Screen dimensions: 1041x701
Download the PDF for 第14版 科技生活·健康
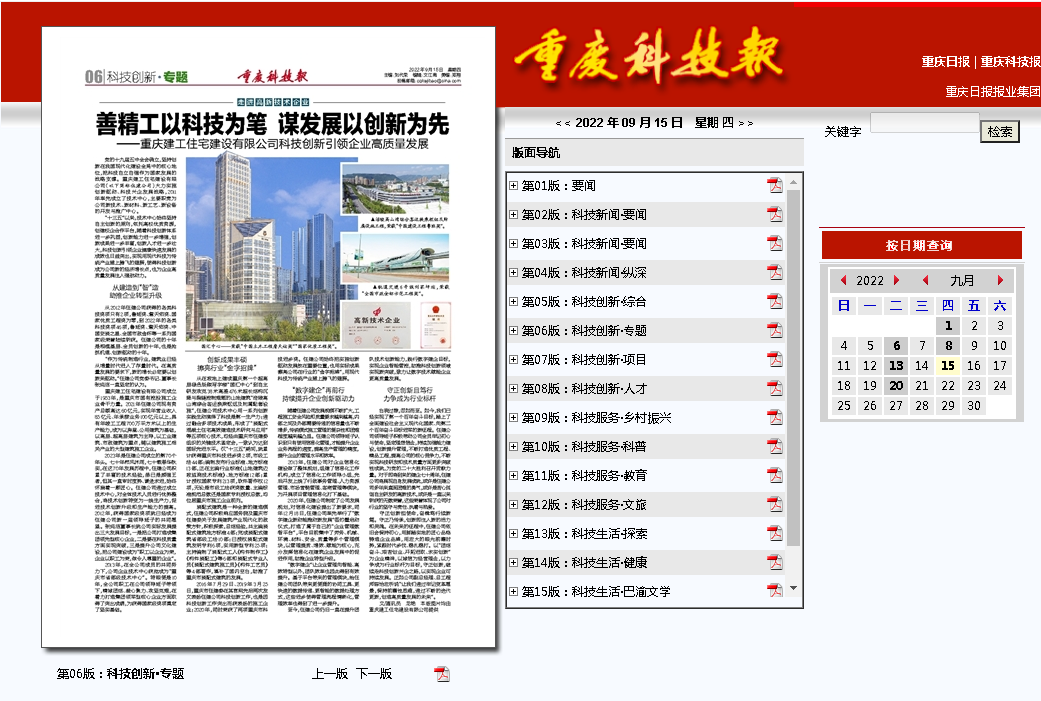775,562
